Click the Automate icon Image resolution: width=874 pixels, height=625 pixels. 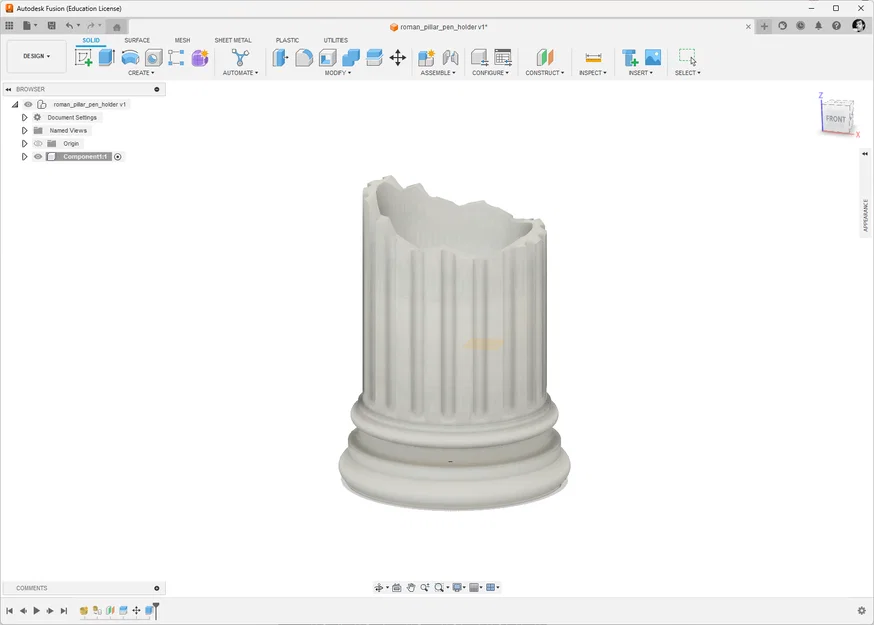tap(240, 57)
